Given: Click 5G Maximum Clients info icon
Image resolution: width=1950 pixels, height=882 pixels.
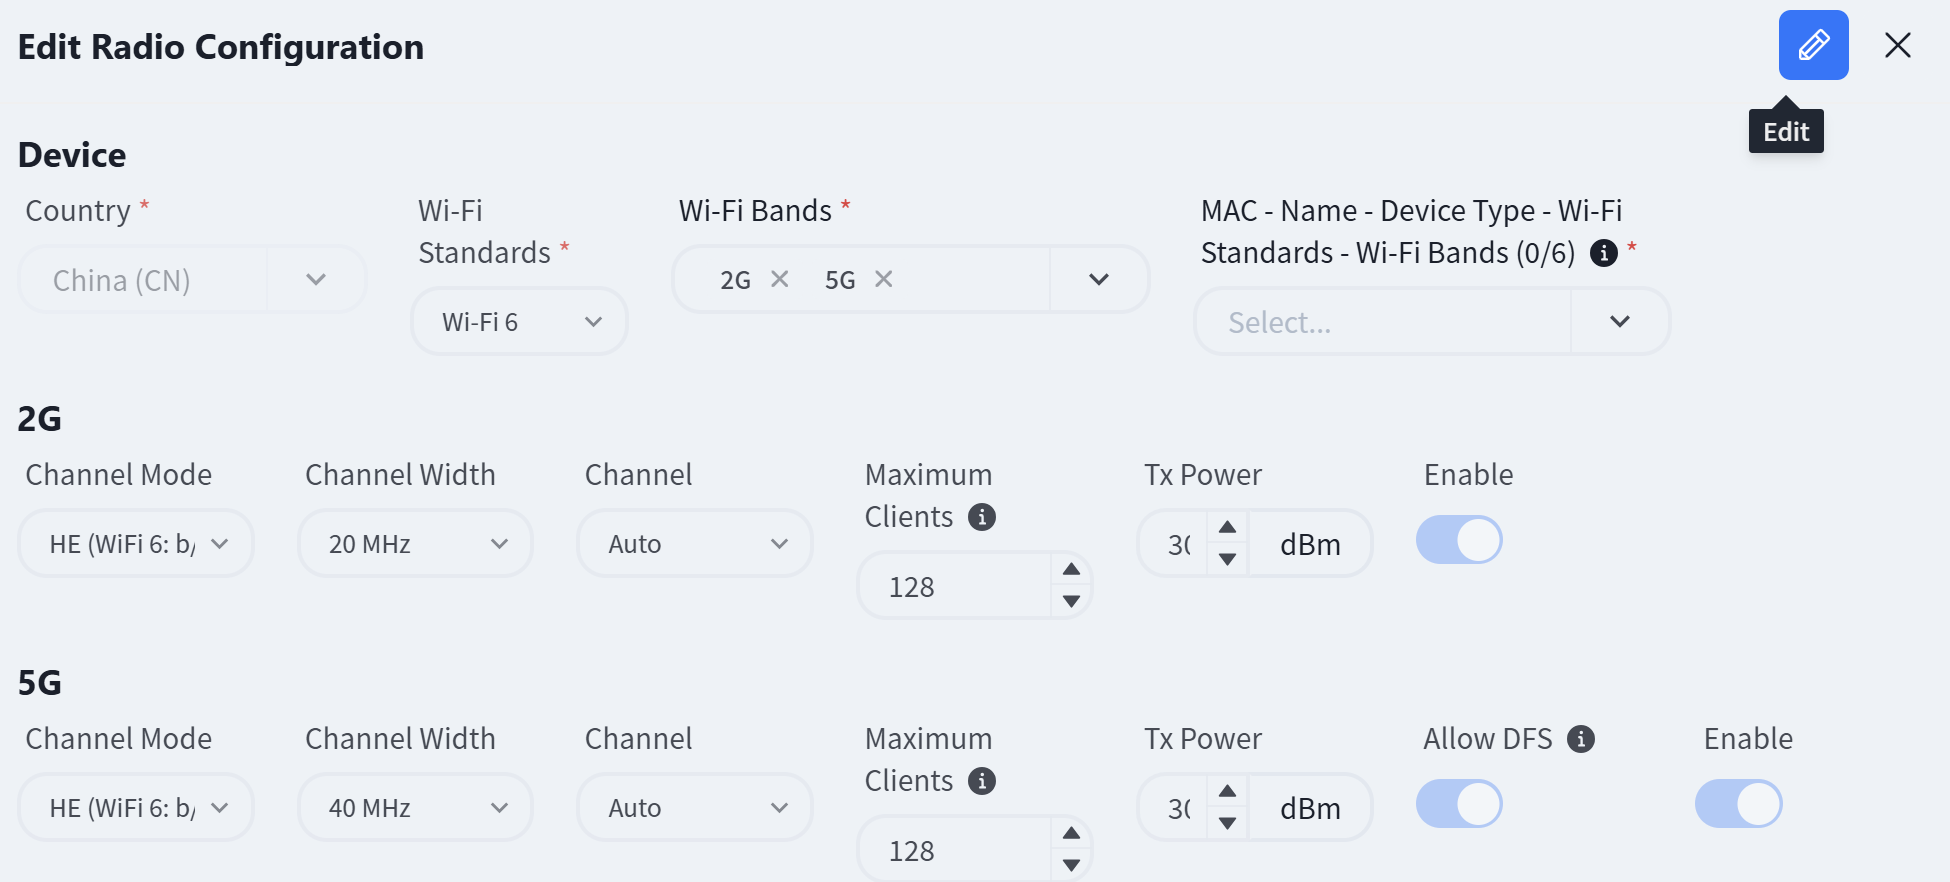Looking at the screenshot, I should [x=982, y=781].
